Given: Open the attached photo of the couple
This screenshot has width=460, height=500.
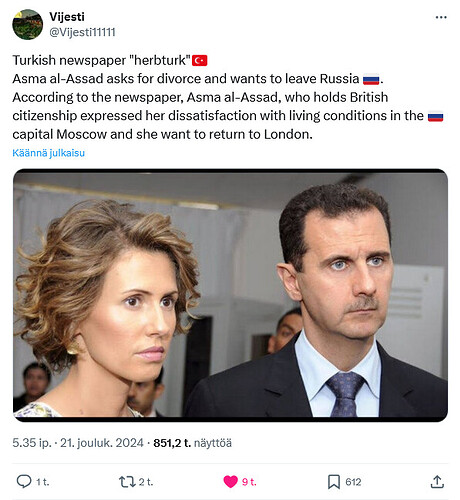Looking at the screenshot, I should click(x=230, y=295).
